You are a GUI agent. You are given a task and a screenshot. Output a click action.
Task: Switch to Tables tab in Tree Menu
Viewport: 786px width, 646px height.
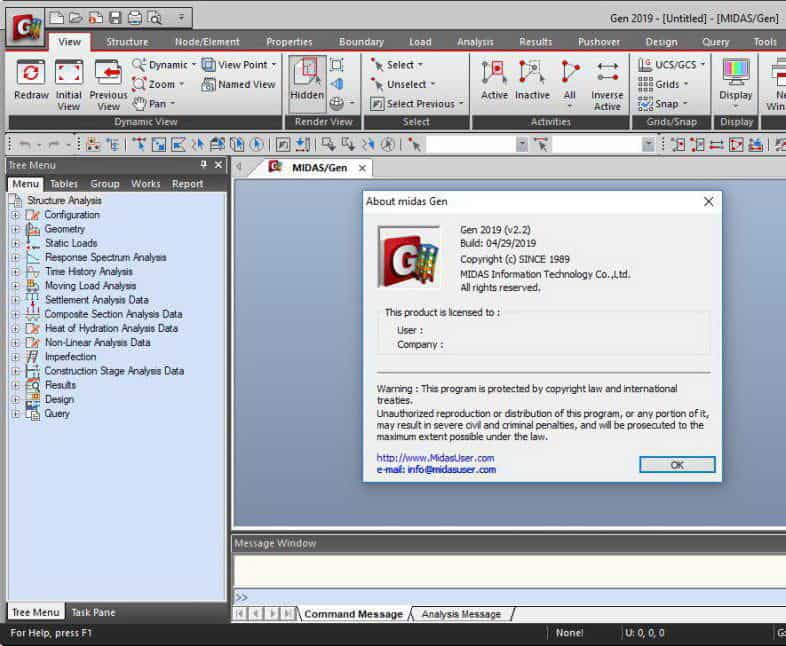[x=64, y=184]
